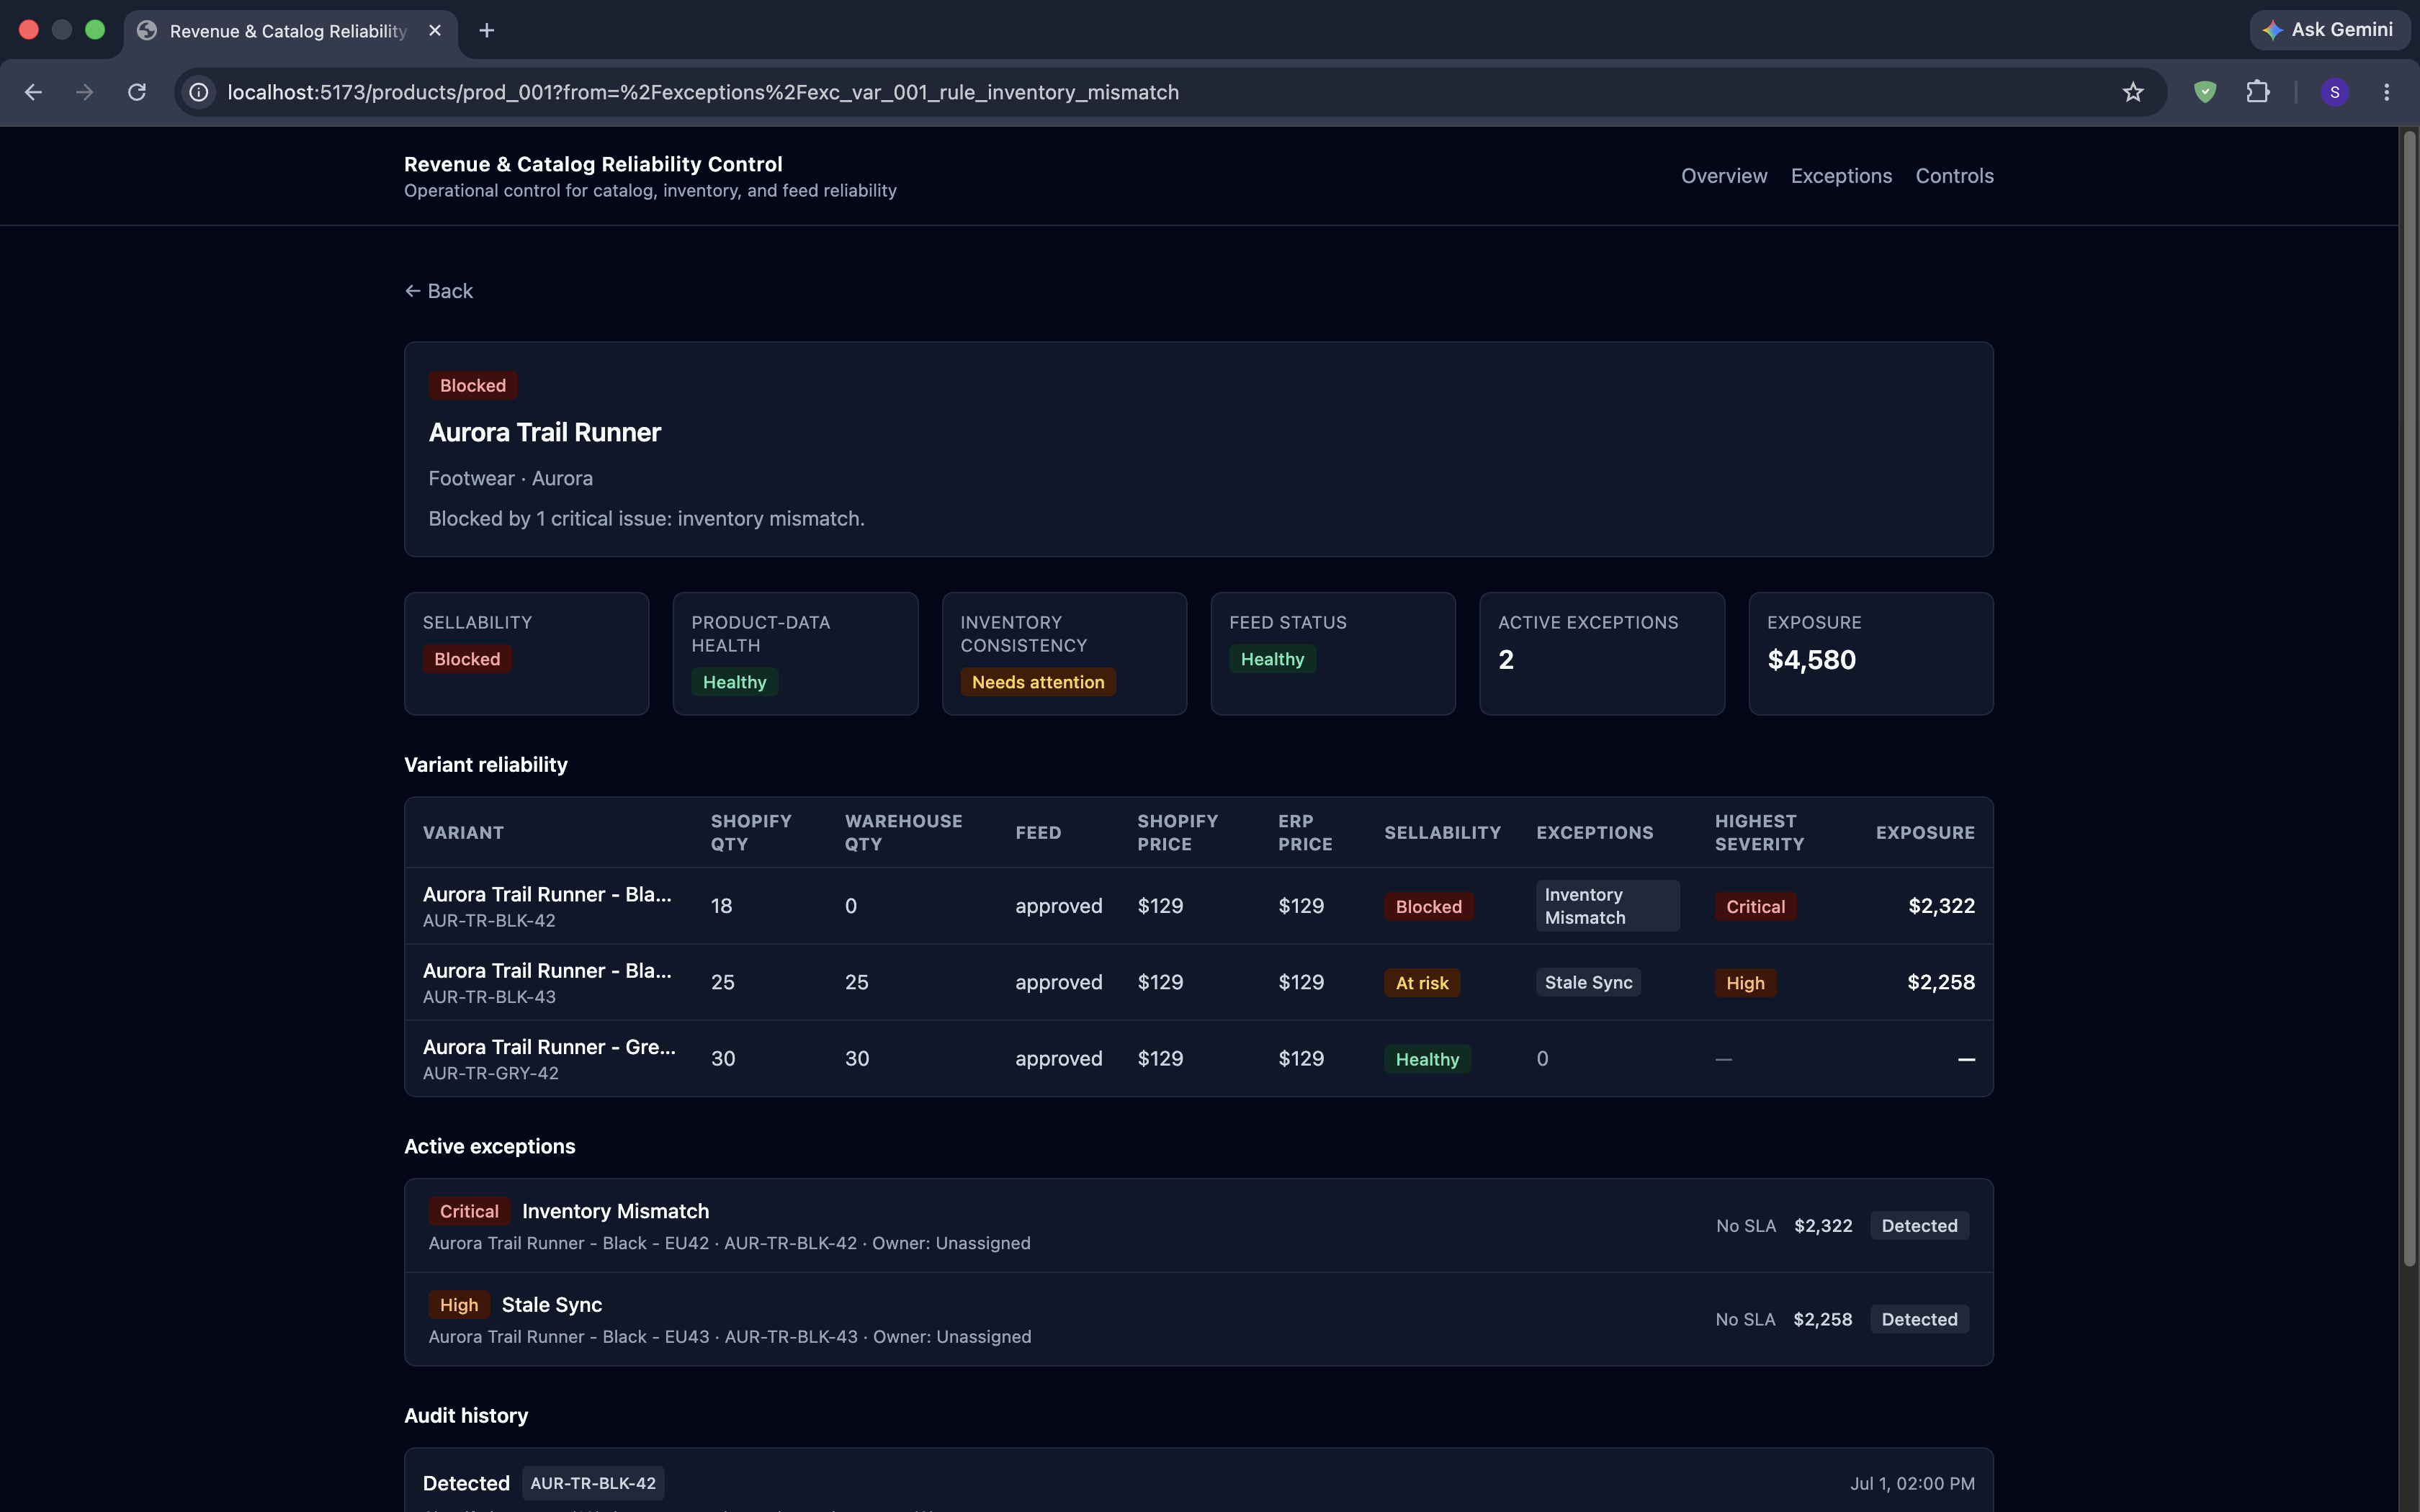This screenshot has height=1512, width=2420.
Task: Open the Chrome three-dot menu
Action: 2387,92
